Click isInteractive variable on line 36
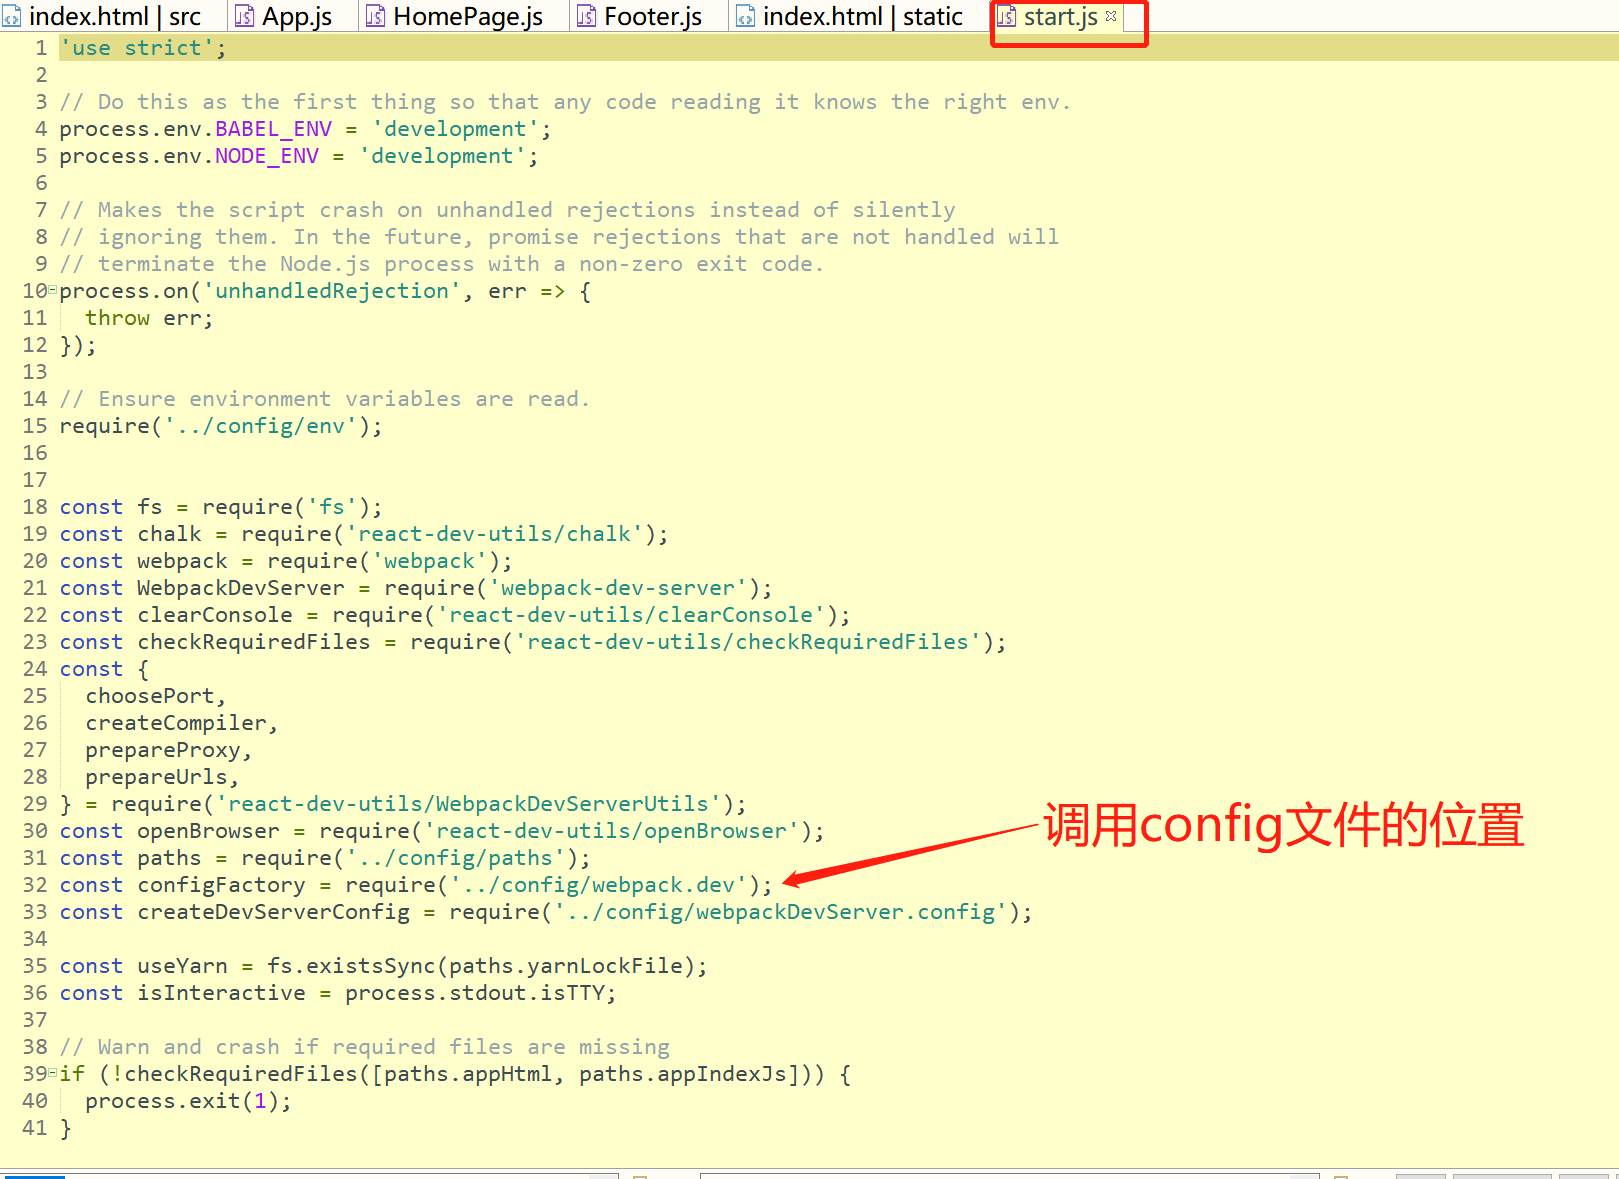1619x1179 pixels. click(221, 992)
